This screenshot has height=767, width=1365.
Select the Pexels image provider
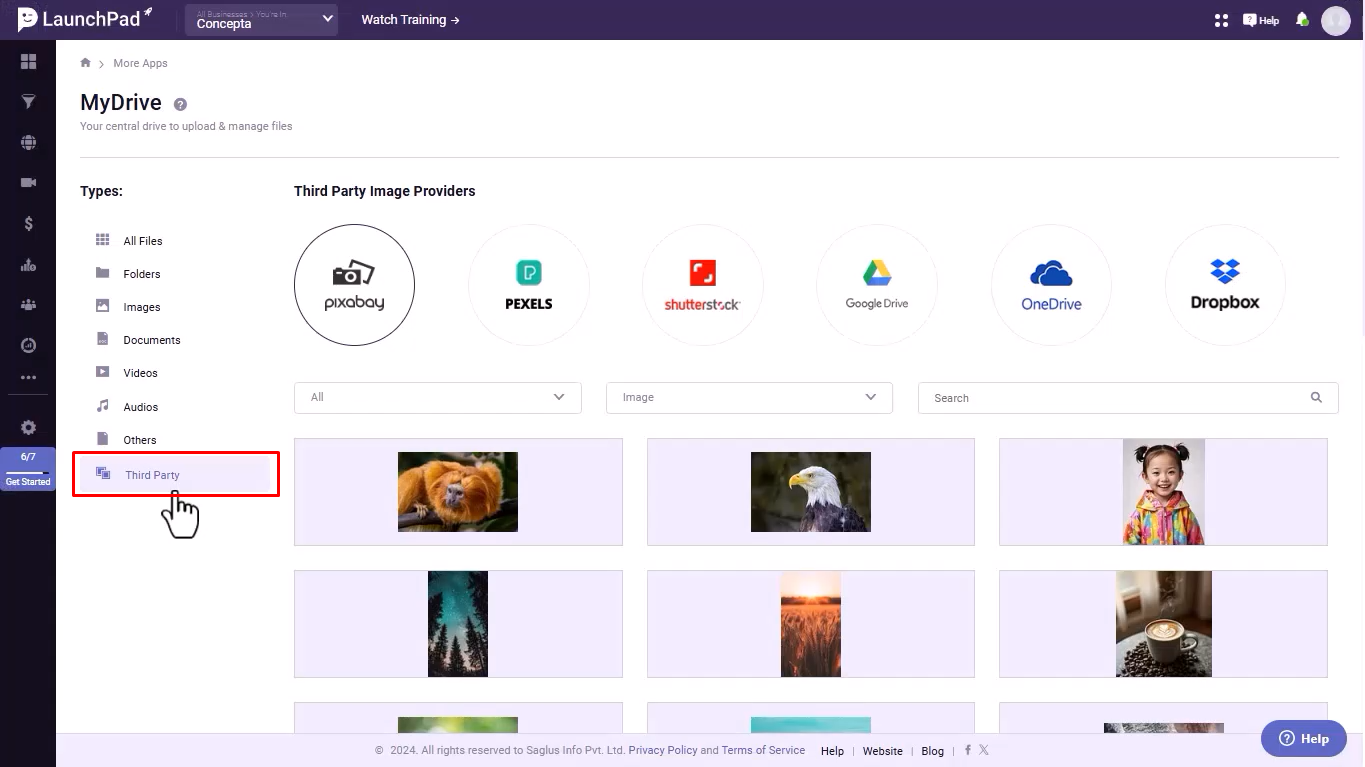click(x=528, y=285)
